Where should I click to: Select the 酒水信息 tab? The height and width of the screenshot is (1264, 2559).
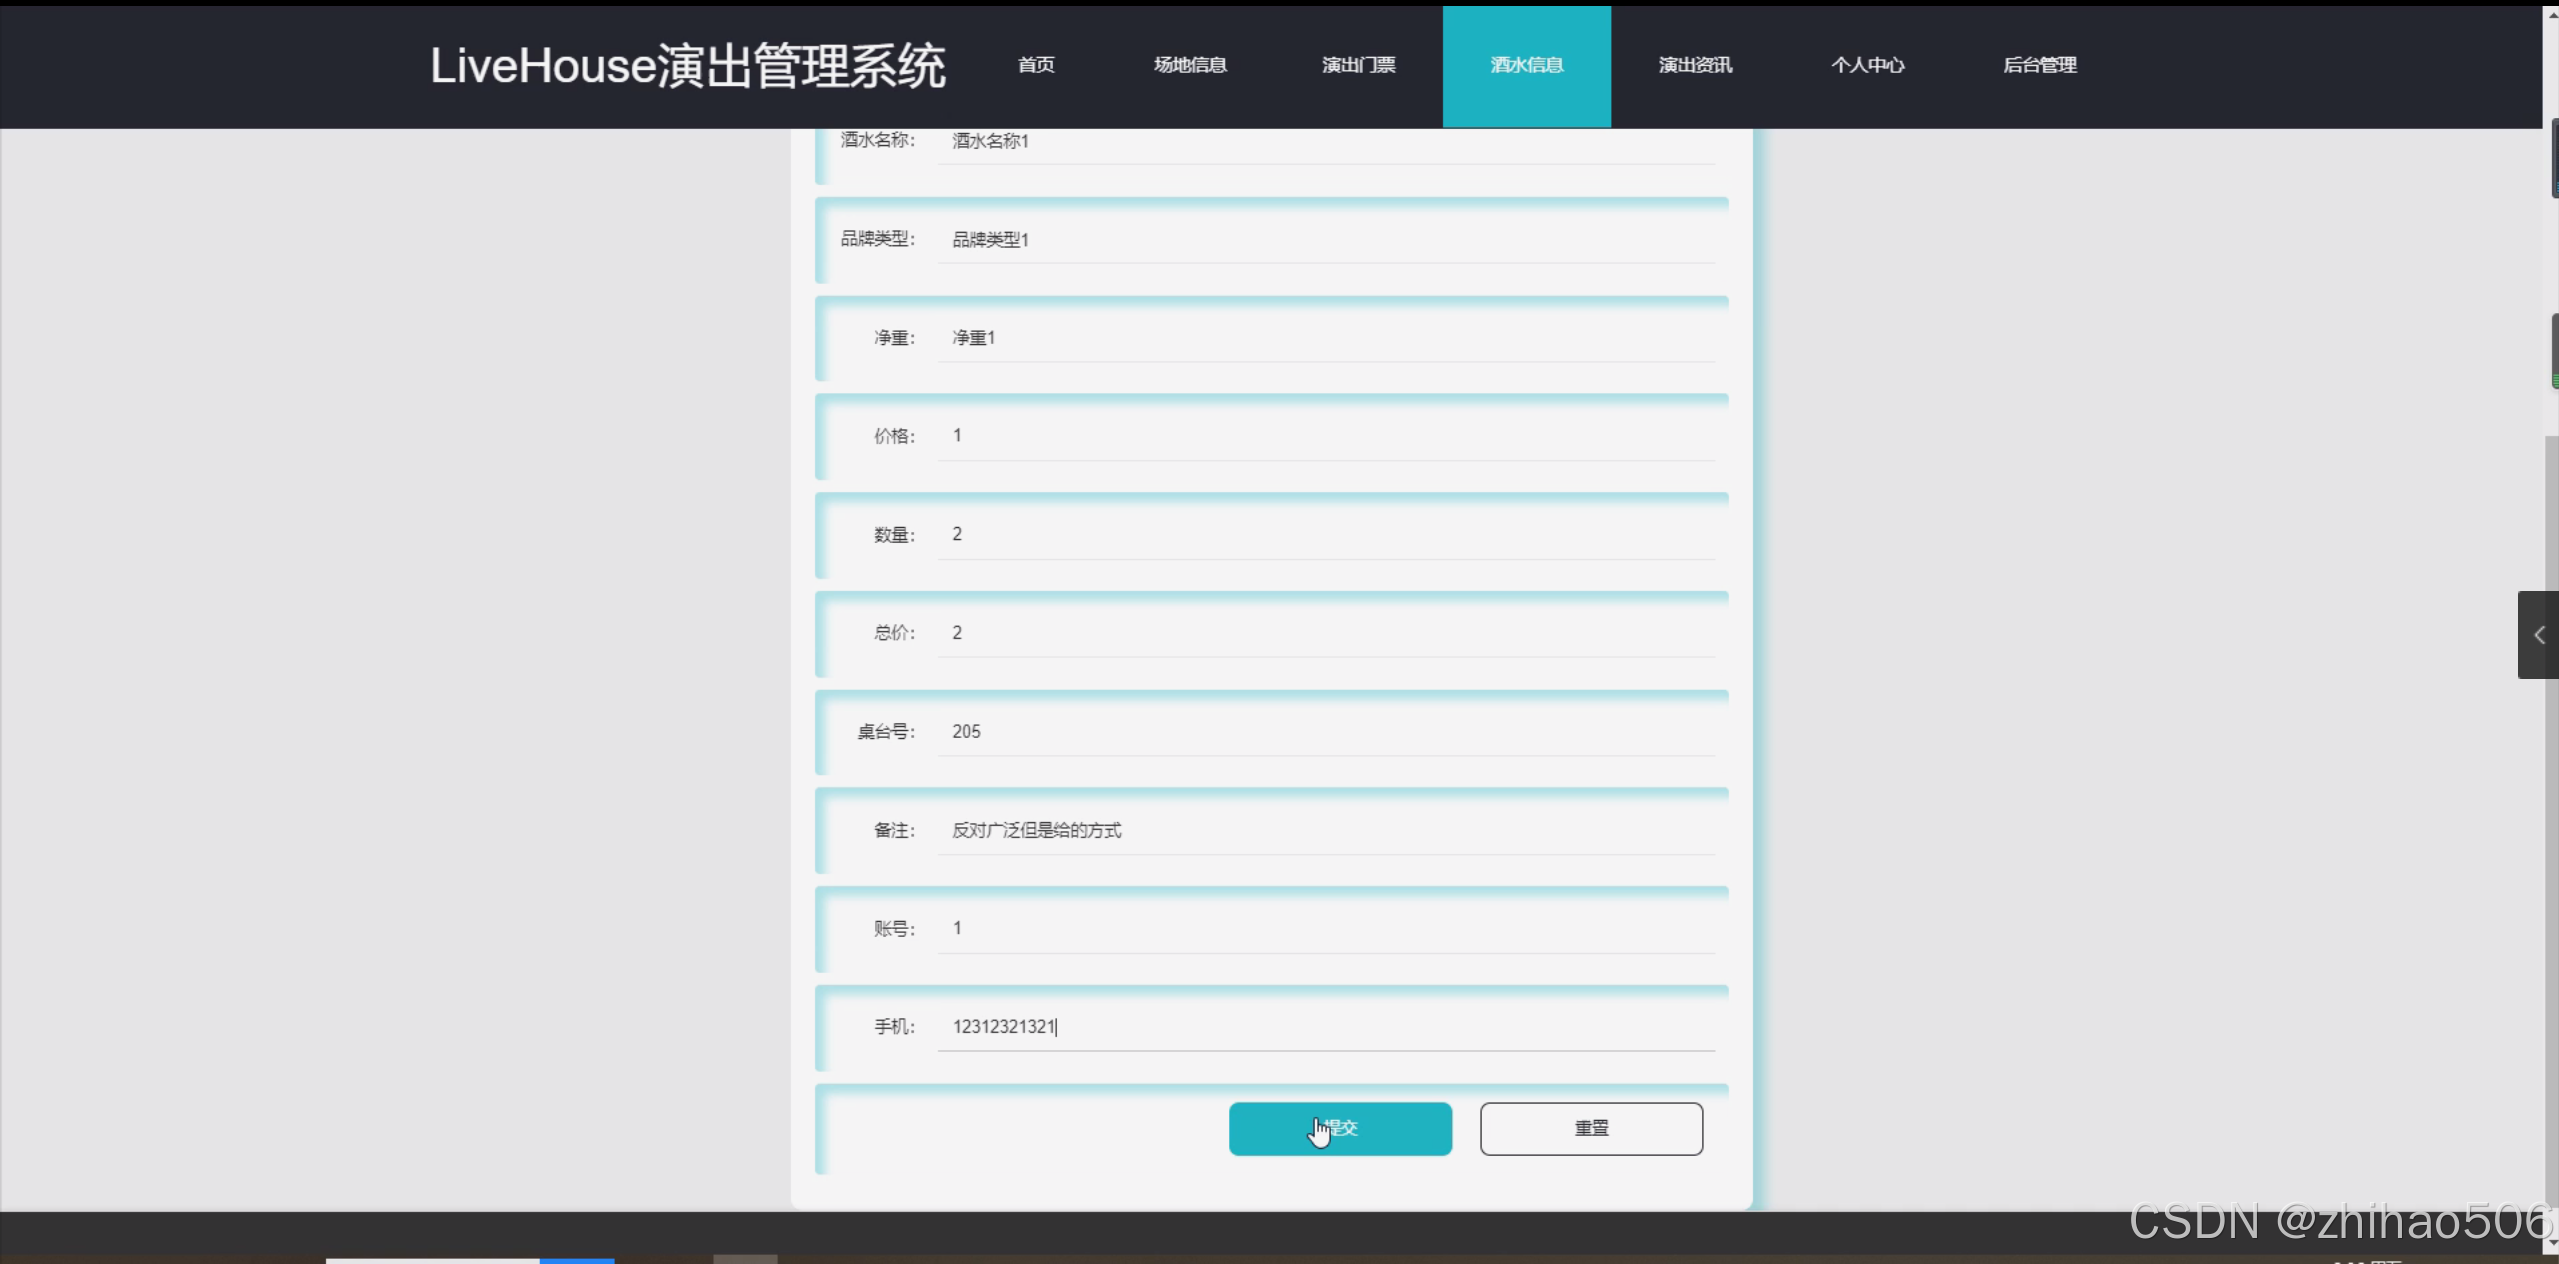pos(1525,65)
